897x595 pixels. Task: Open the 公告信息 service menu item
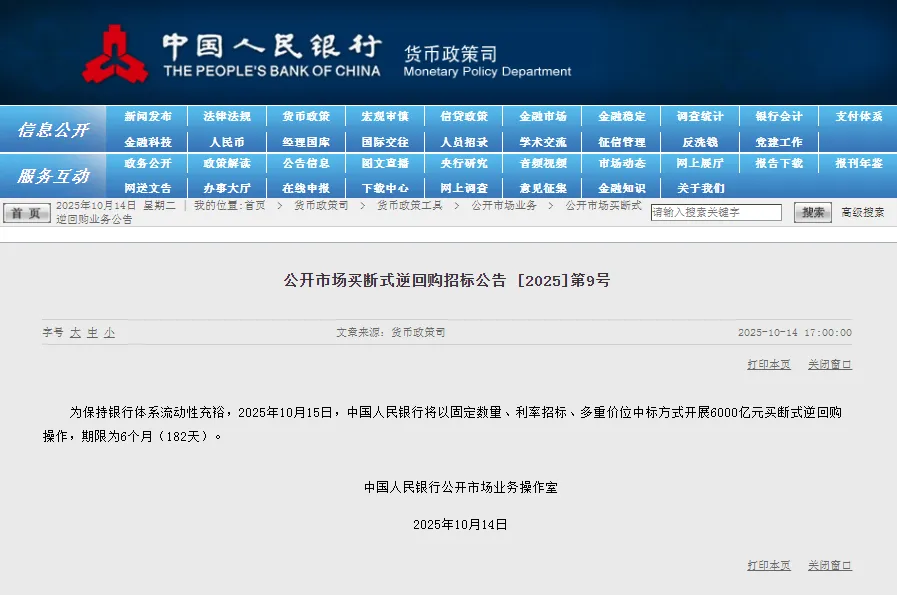[x=306, y=163]
